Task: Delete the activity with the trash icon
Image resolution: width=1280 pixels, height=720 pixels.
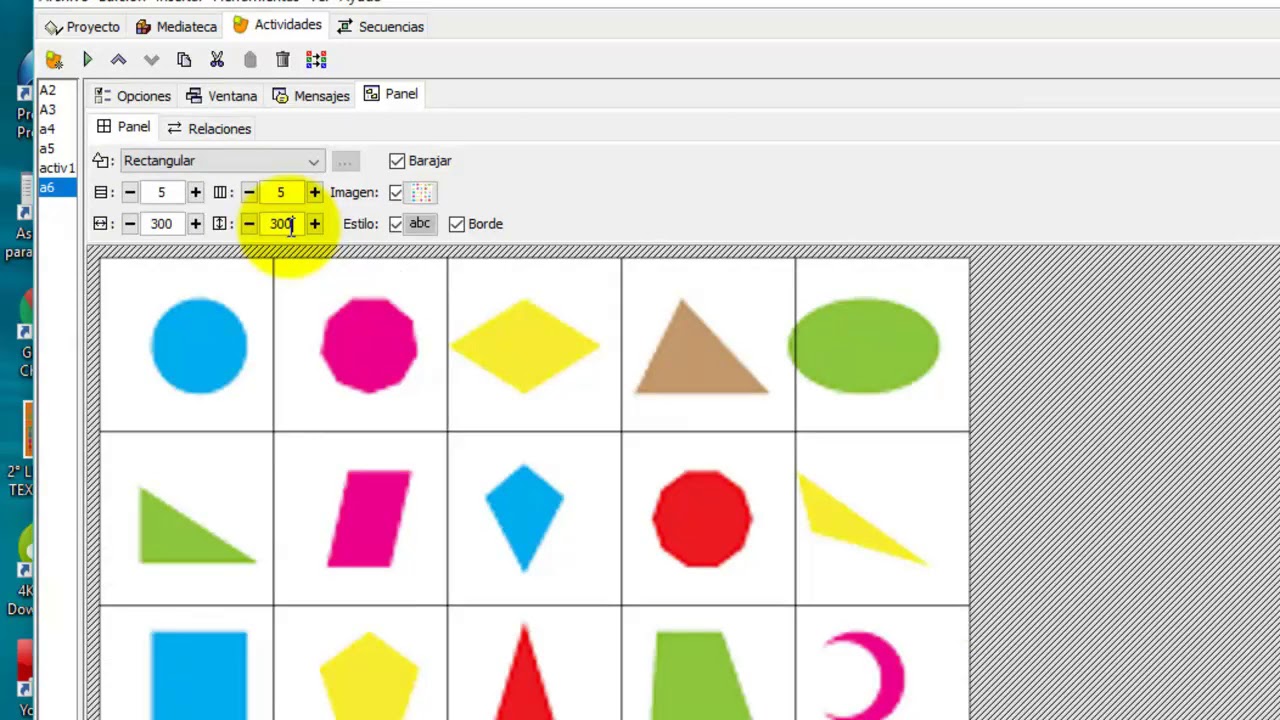Action: coord(283,60)
